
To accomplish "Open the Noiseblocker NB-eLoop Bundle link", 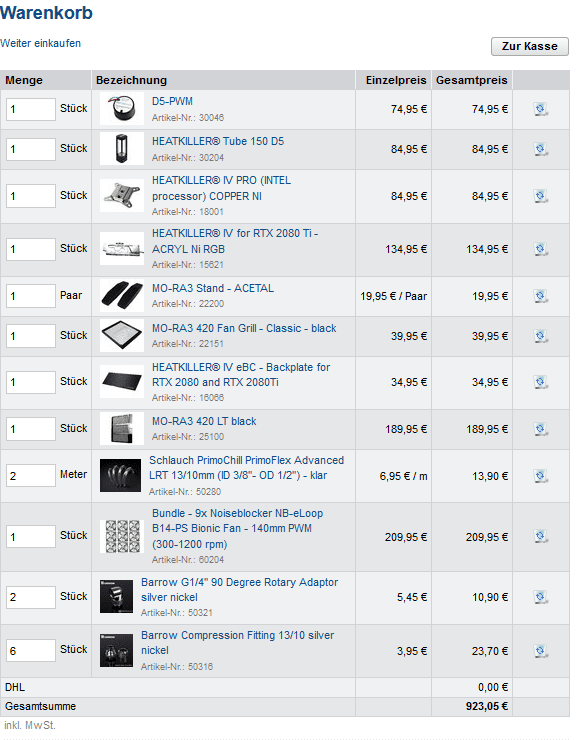I will point(237,529).
